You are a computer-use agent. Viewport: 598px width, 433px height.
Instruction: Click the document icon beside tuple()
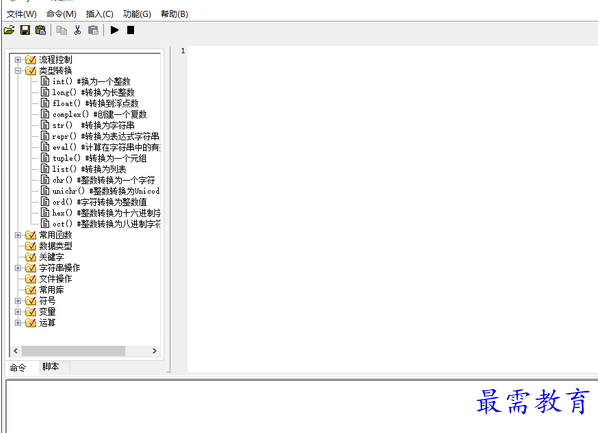coord(45,158)
